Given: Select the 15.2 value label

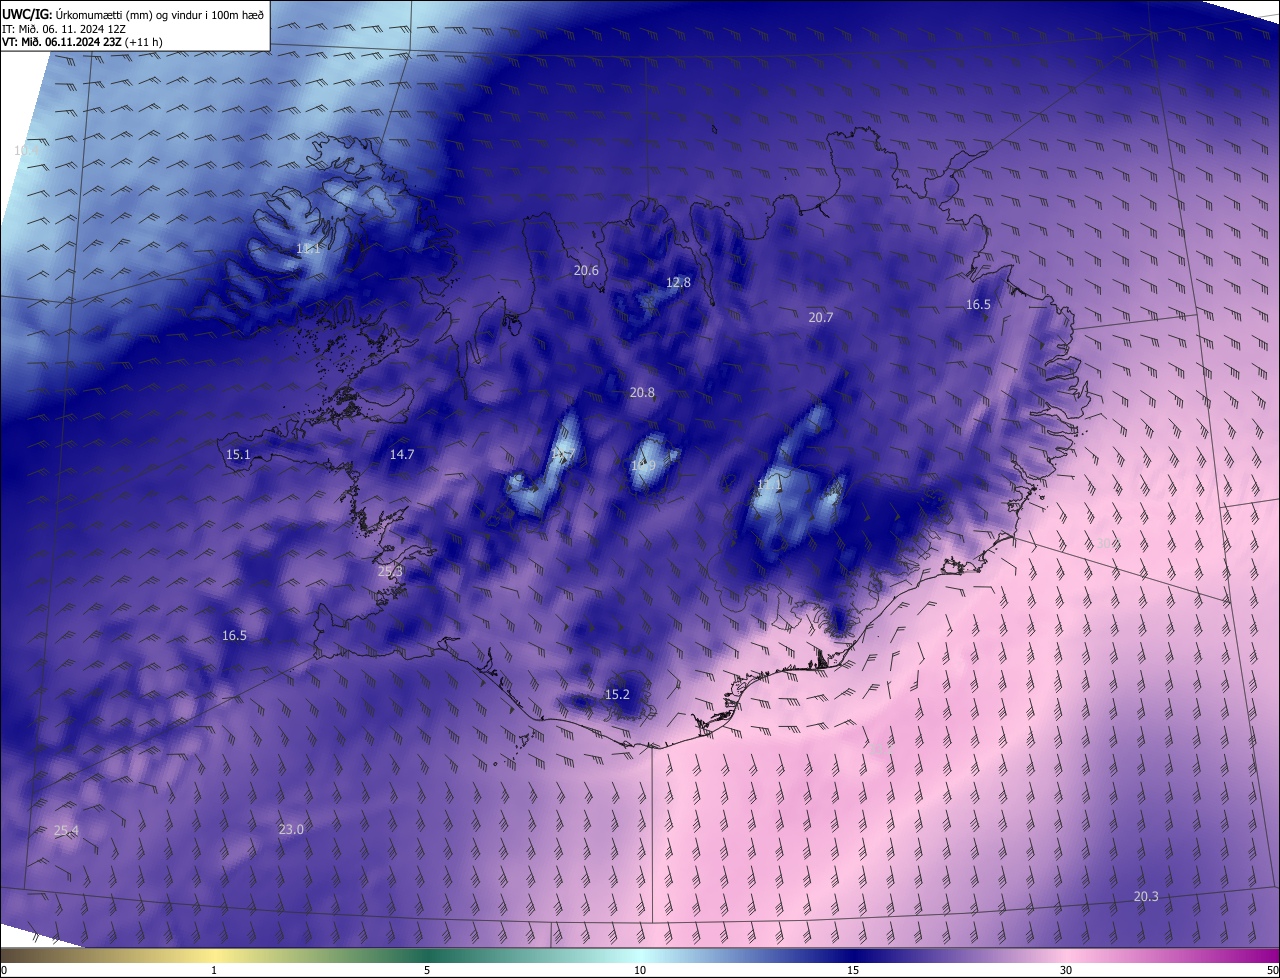Looking at the screenshot, I should click(617, 694).
